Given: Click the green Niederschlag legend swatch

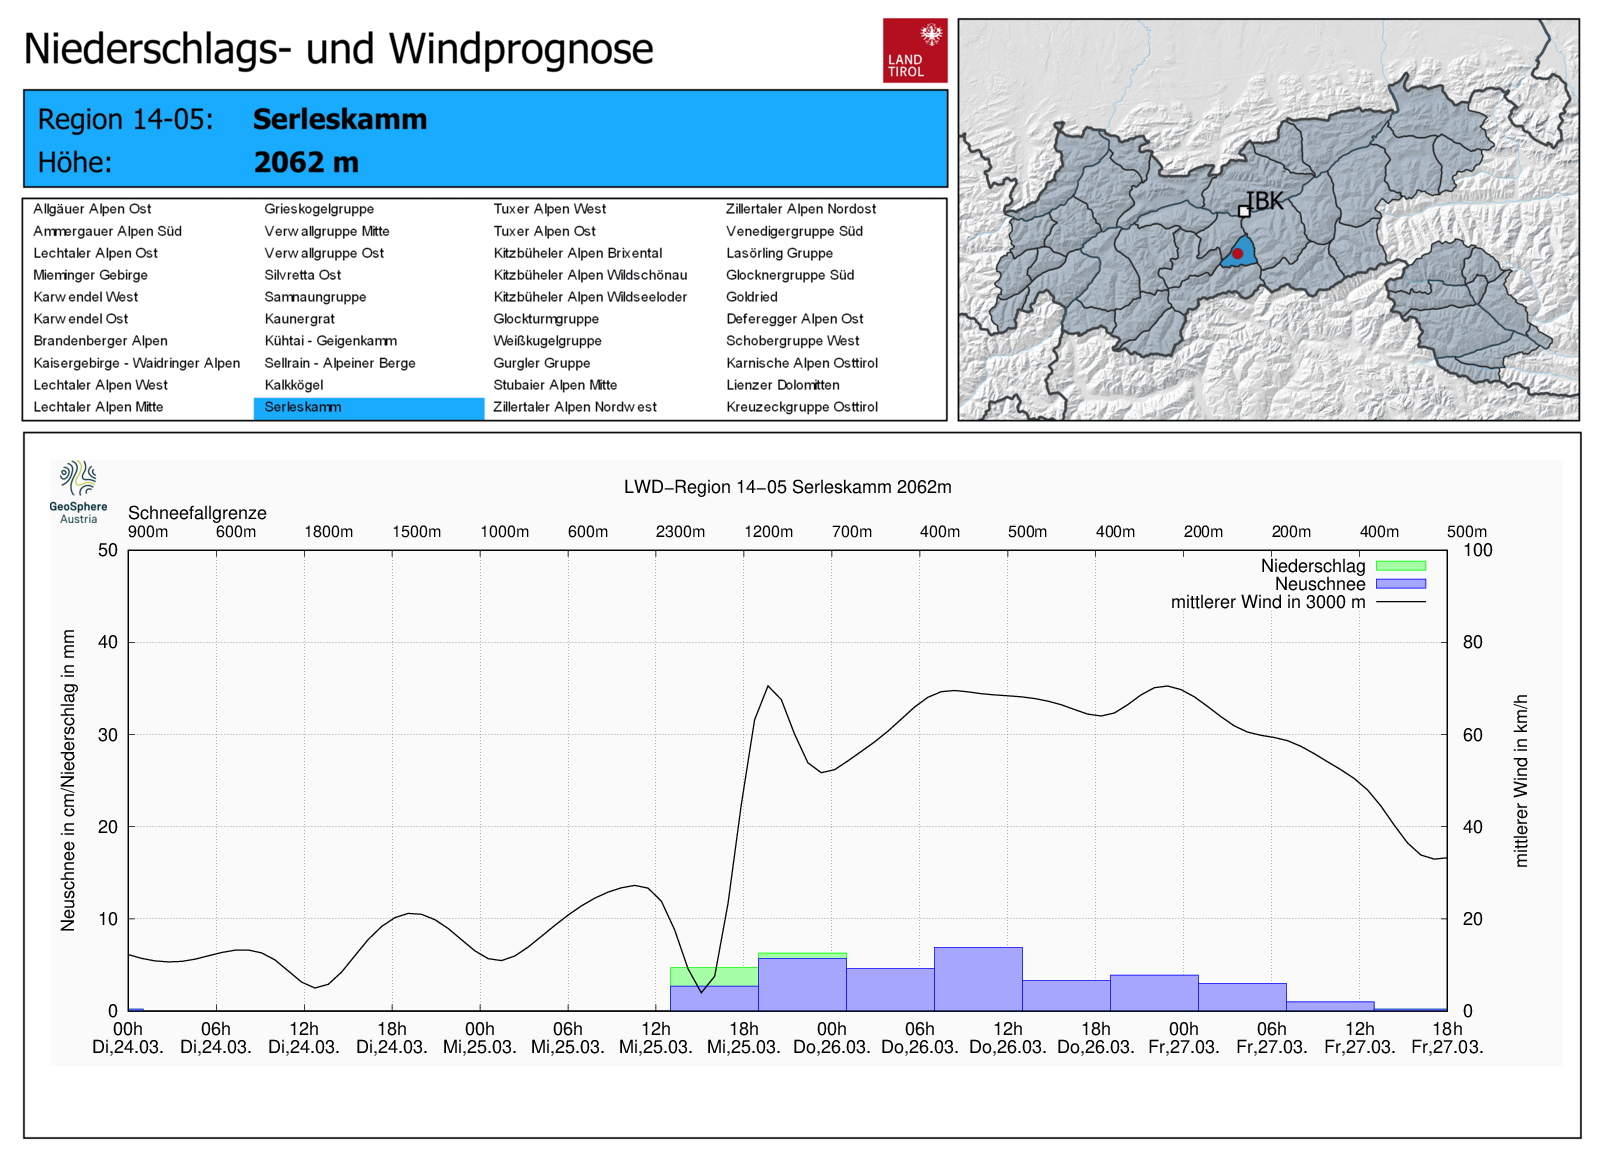Looking at the screenshot, I should (x=1400, y=566).
